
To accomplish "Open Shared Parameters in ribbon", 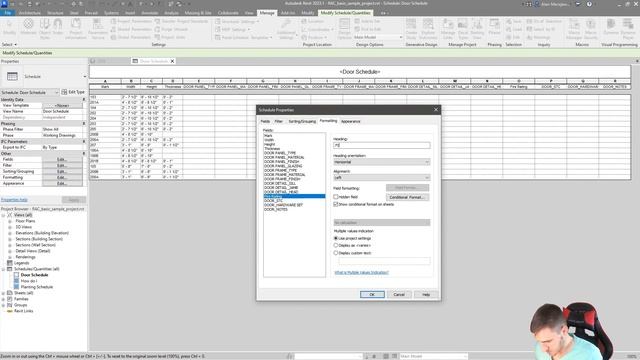I will click(x=131, y=29).
